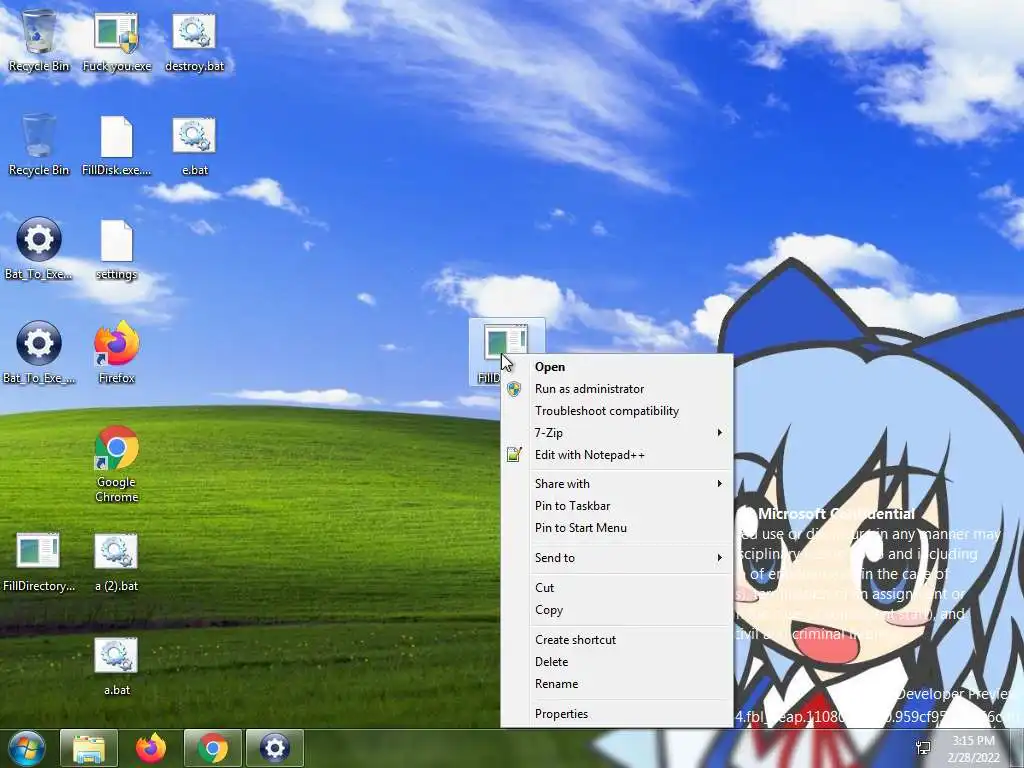Choose Pin to Start Menu
1024x768 pixels.
617,528
